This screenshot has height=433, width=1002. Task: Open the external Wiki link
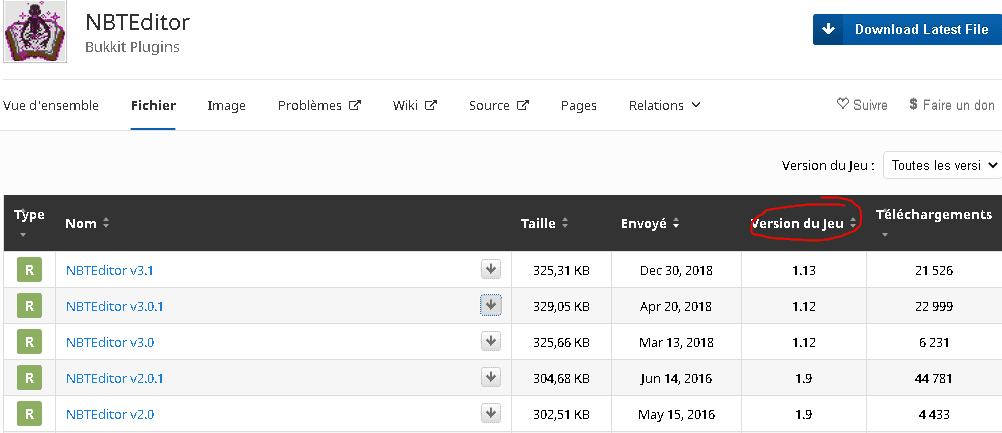tap(414, 105)
